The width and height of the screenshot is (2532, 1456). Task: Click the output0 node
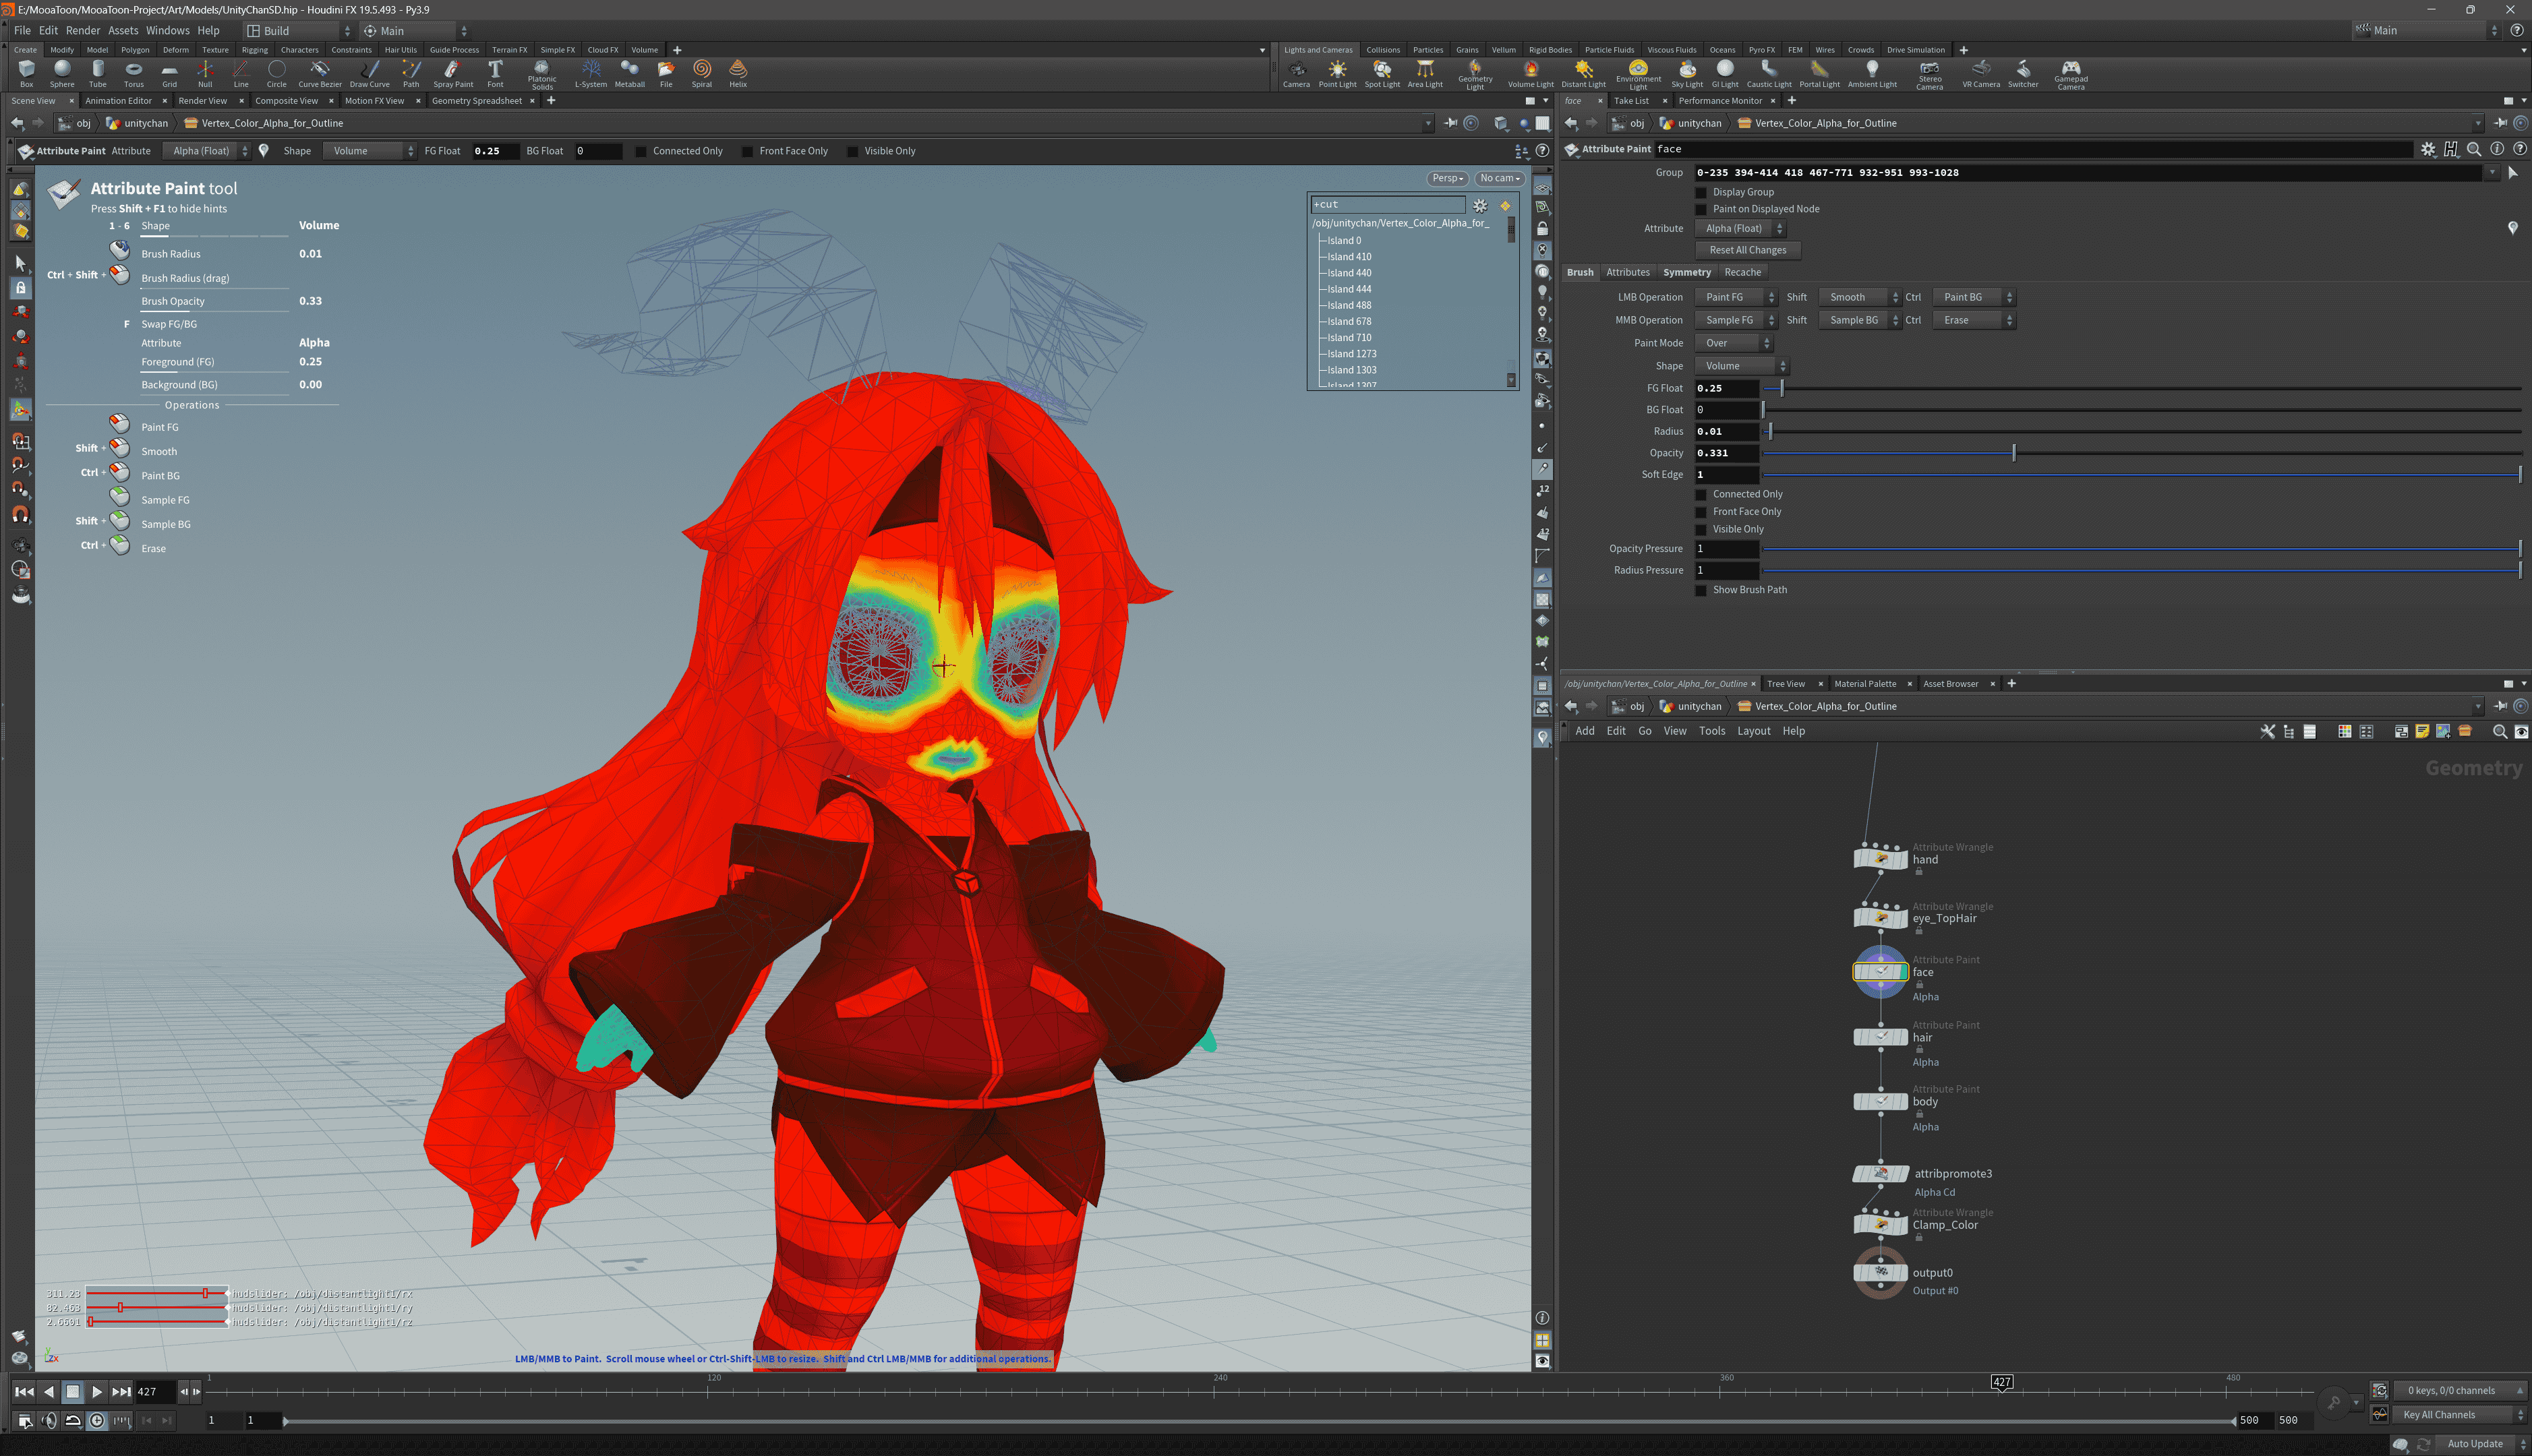click(x=1880, y=1272)
